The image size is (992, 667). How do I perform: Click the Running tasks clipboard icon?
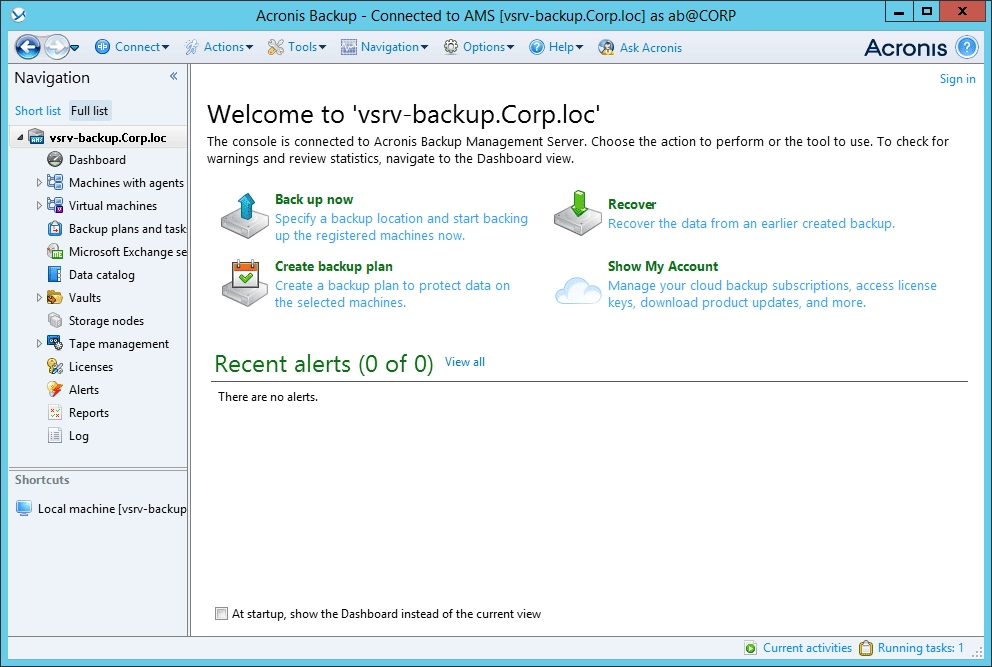[x=865, y=648]
